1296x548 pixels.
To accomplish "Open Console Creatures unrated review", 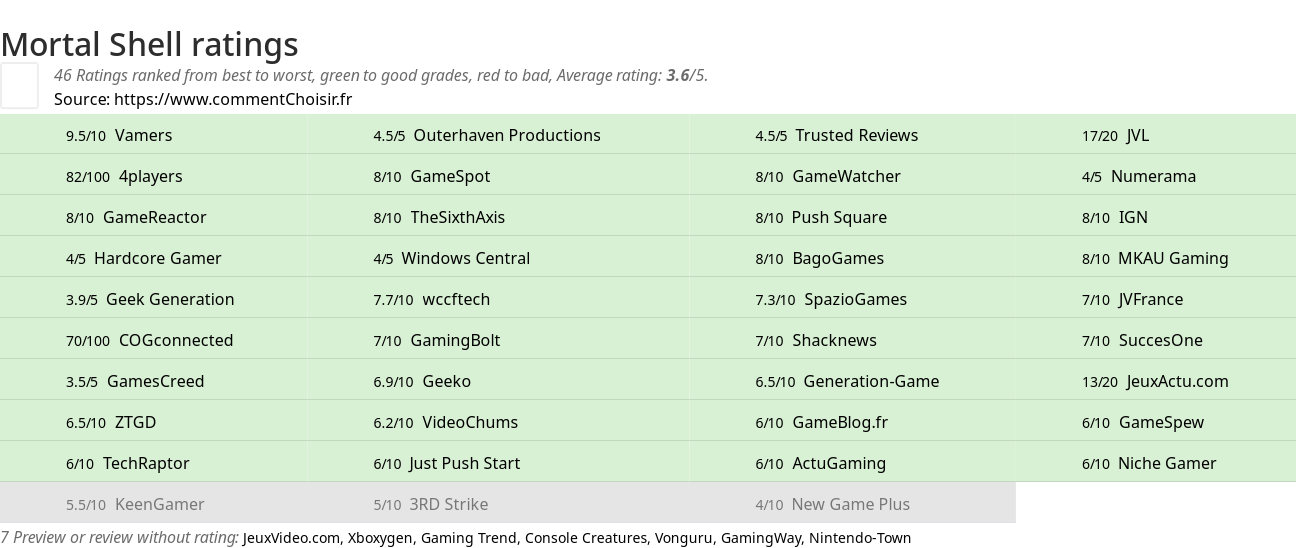I will (x=586, y=538).
